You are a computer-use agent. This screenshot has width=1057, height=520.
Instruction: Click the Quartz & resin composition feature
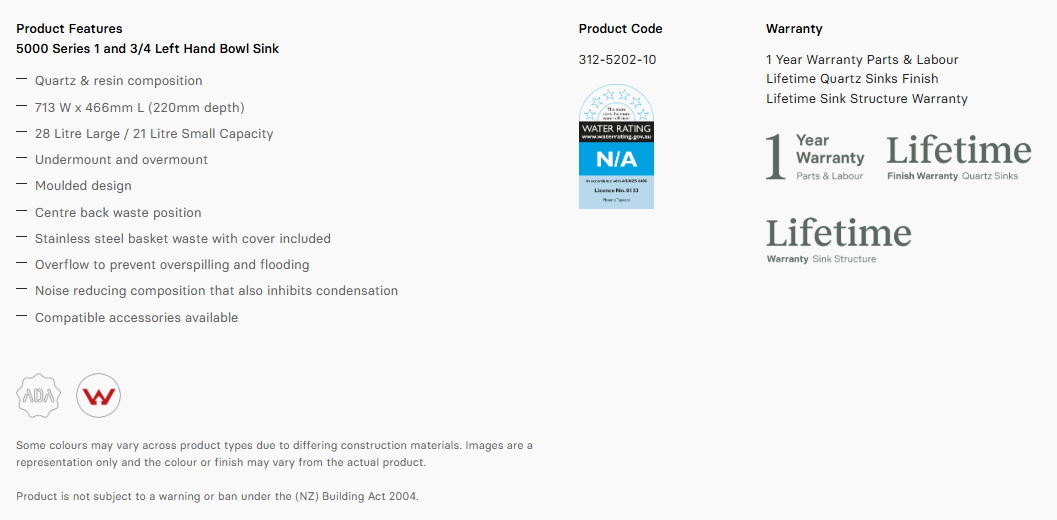coord(118,81)
